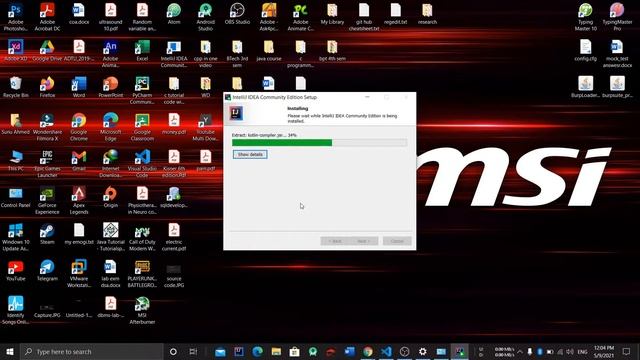Open the Windows Start menu
This screenshot has height=360, width=640.
(x=10, y=351)
